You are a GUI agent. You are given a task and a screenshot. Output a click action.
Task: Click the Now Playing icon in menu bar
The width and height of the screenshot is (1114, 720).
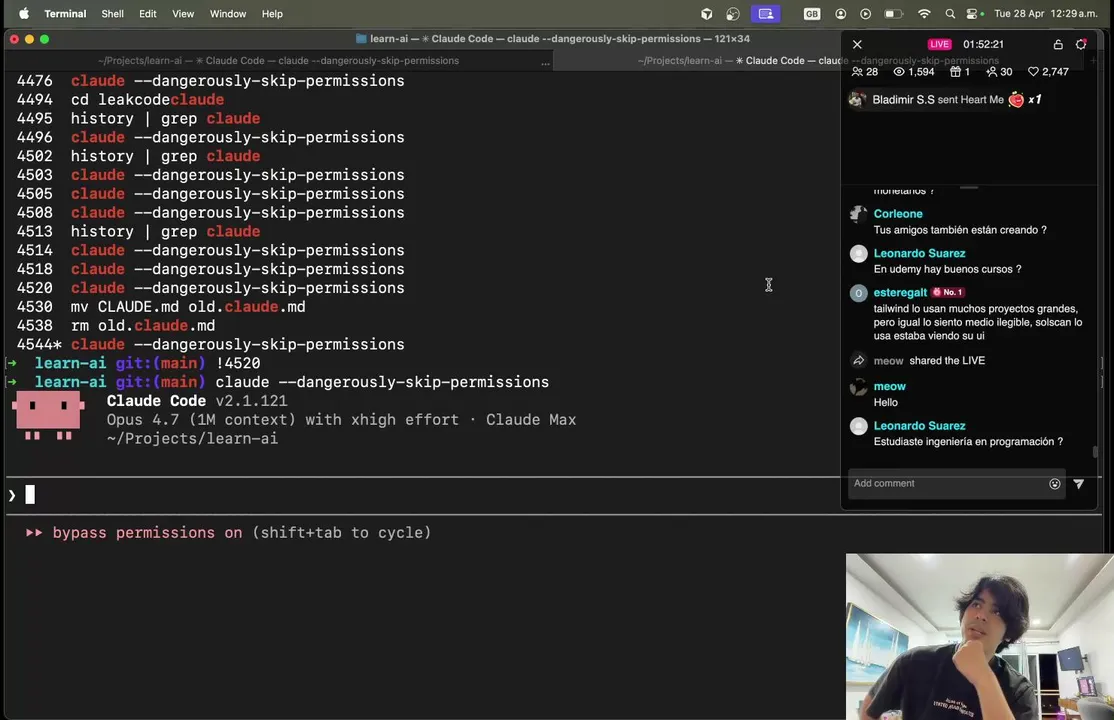(x=865, y=14)
